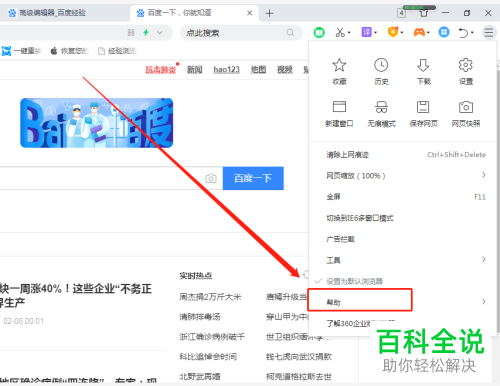Expand the 工具 submenu arrow

(484, 259)
